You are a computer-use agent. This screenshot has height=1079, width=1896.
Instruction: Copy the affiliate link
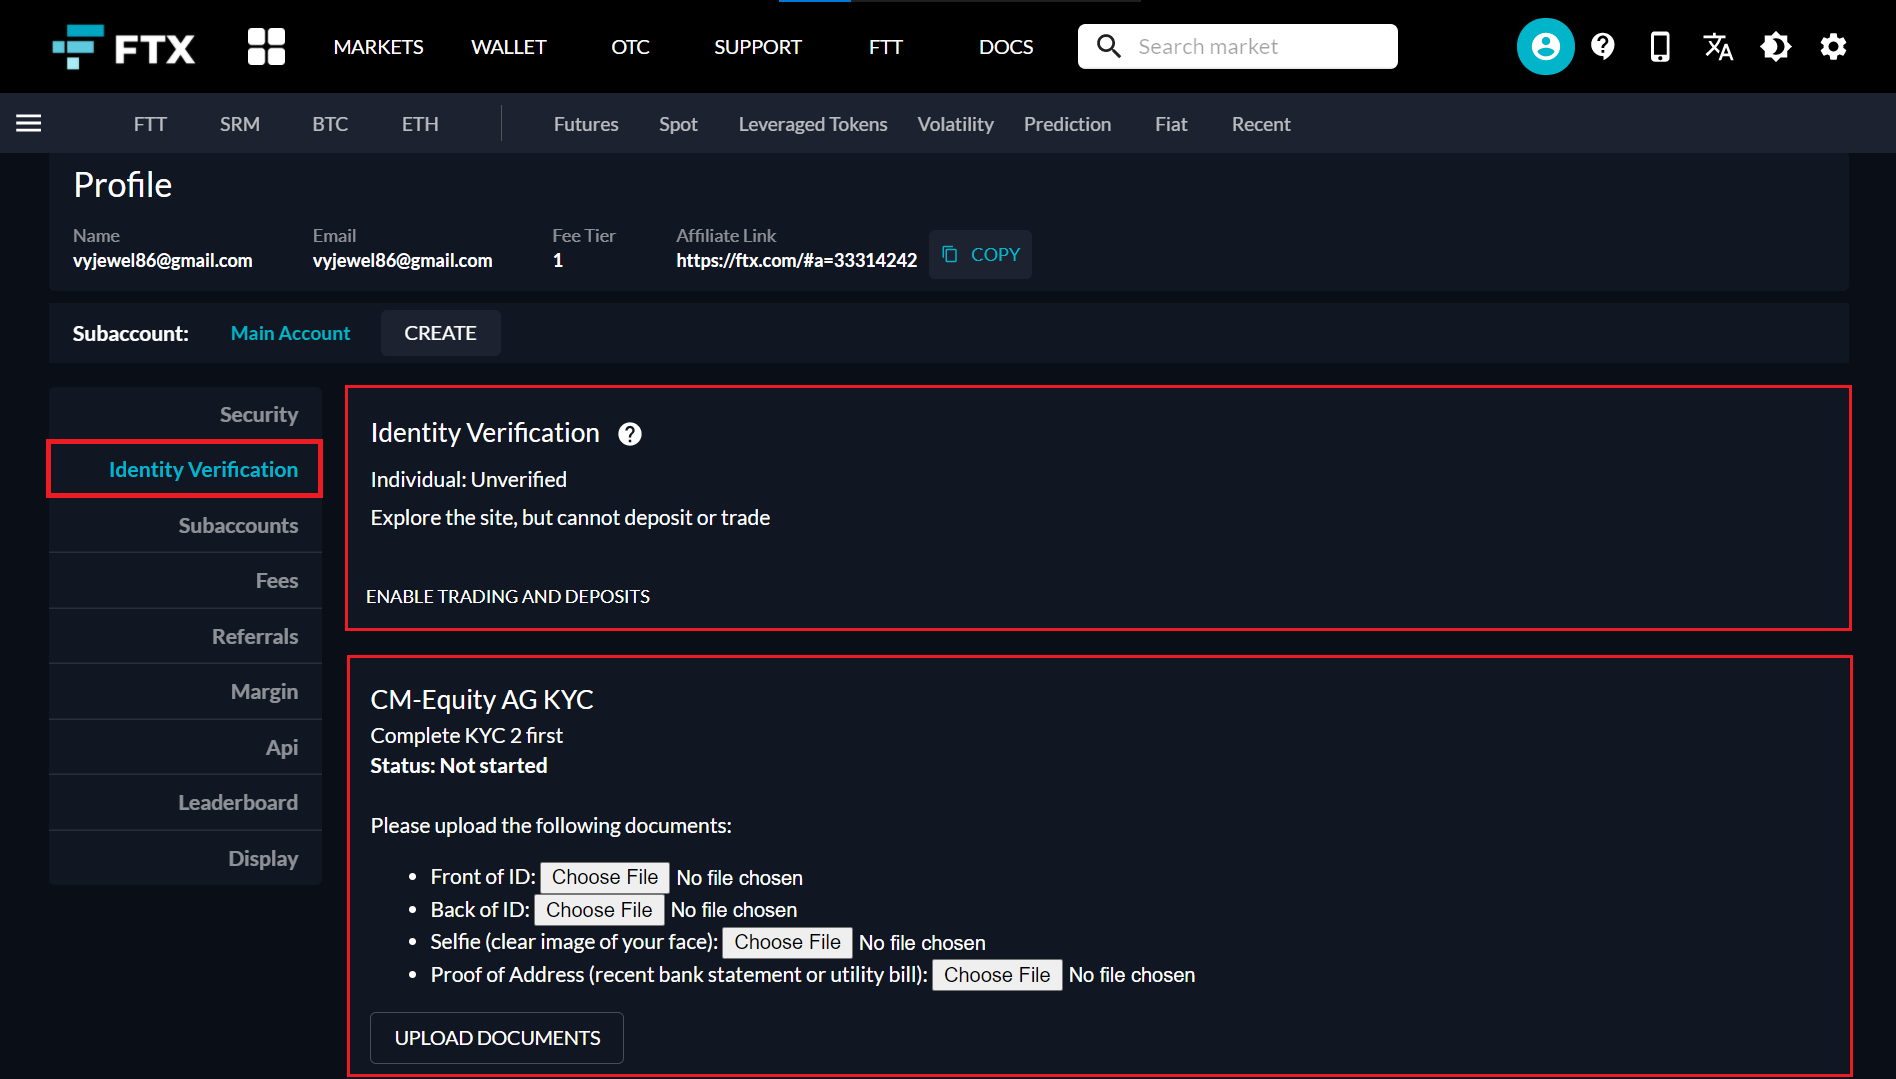pos(981,255)
